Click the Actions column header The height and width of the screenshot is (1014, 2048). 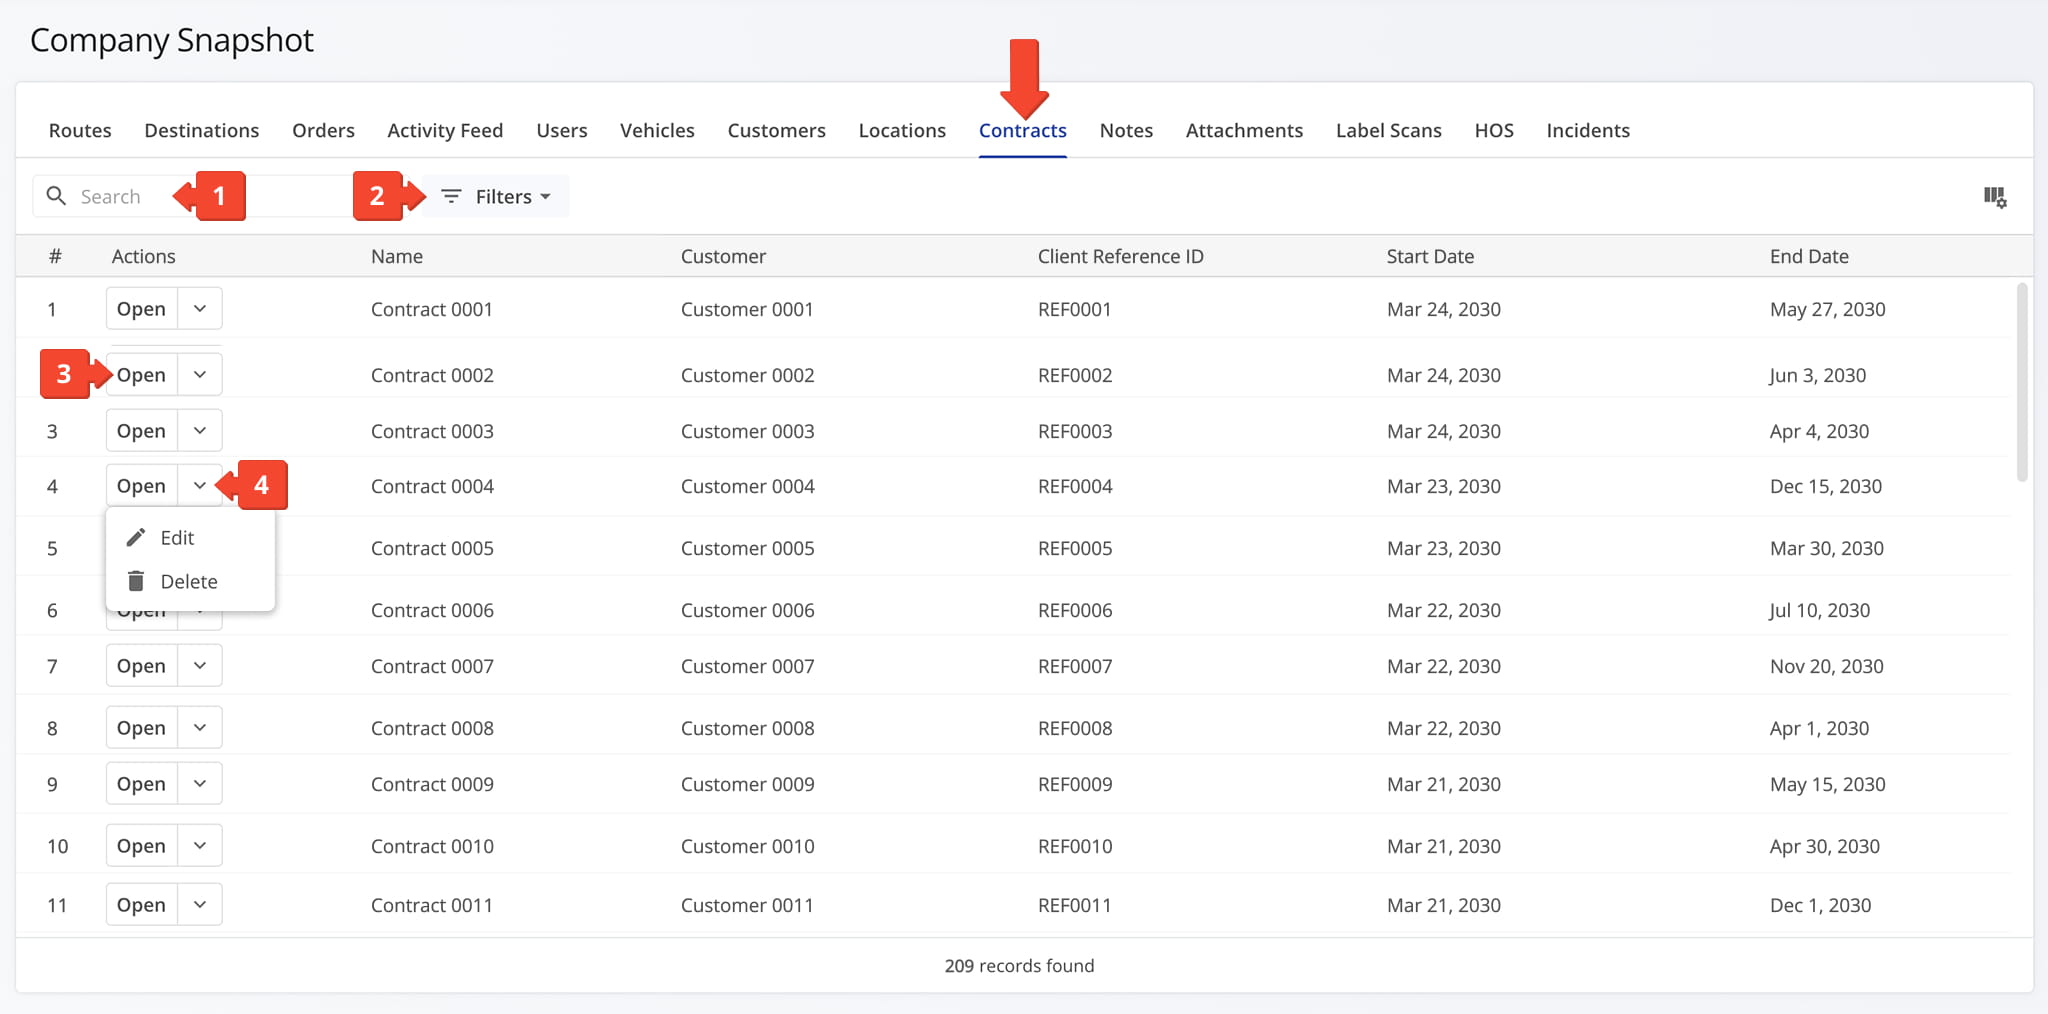pos(143,256)
